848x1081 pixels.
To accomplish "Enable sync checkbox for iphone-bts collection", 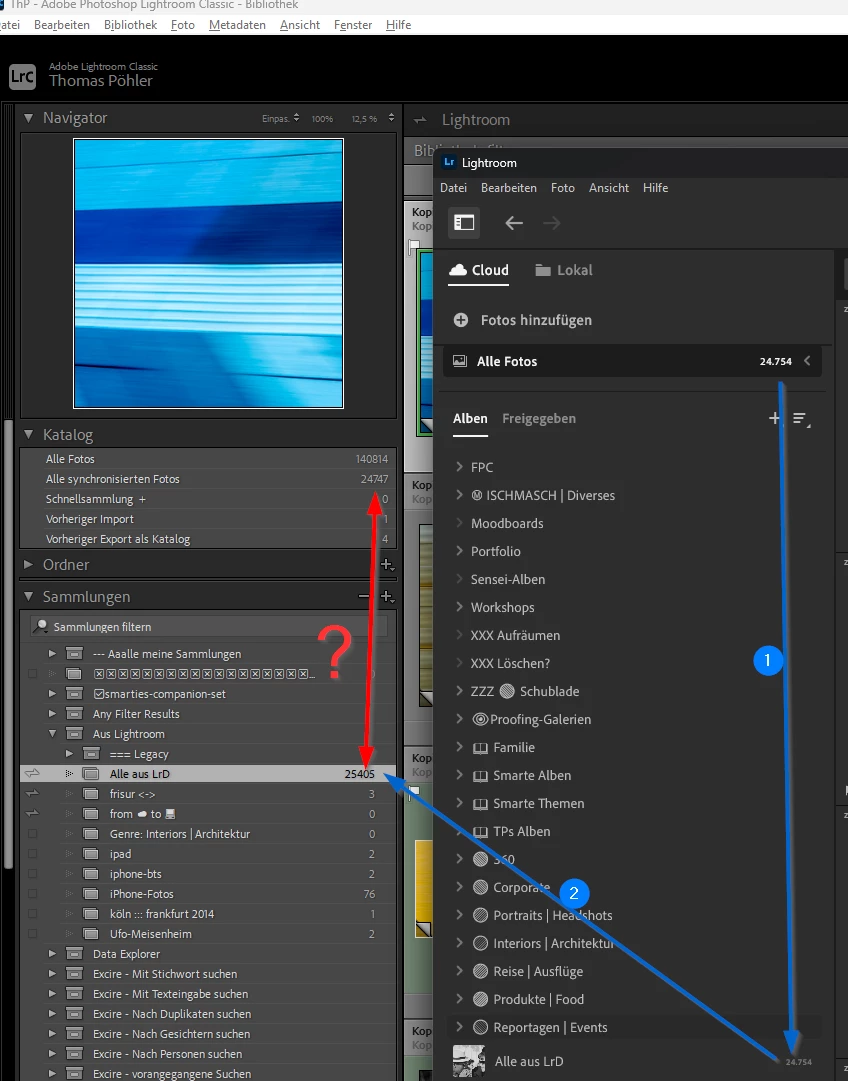I will coord(32,873).
